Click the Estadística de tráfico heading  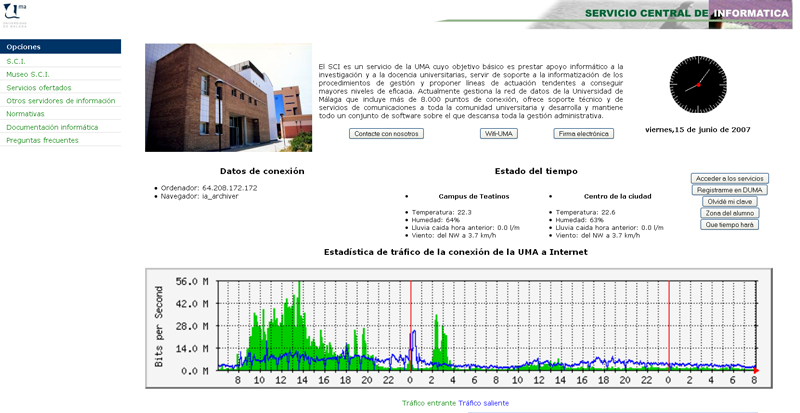tap(456, 252)
